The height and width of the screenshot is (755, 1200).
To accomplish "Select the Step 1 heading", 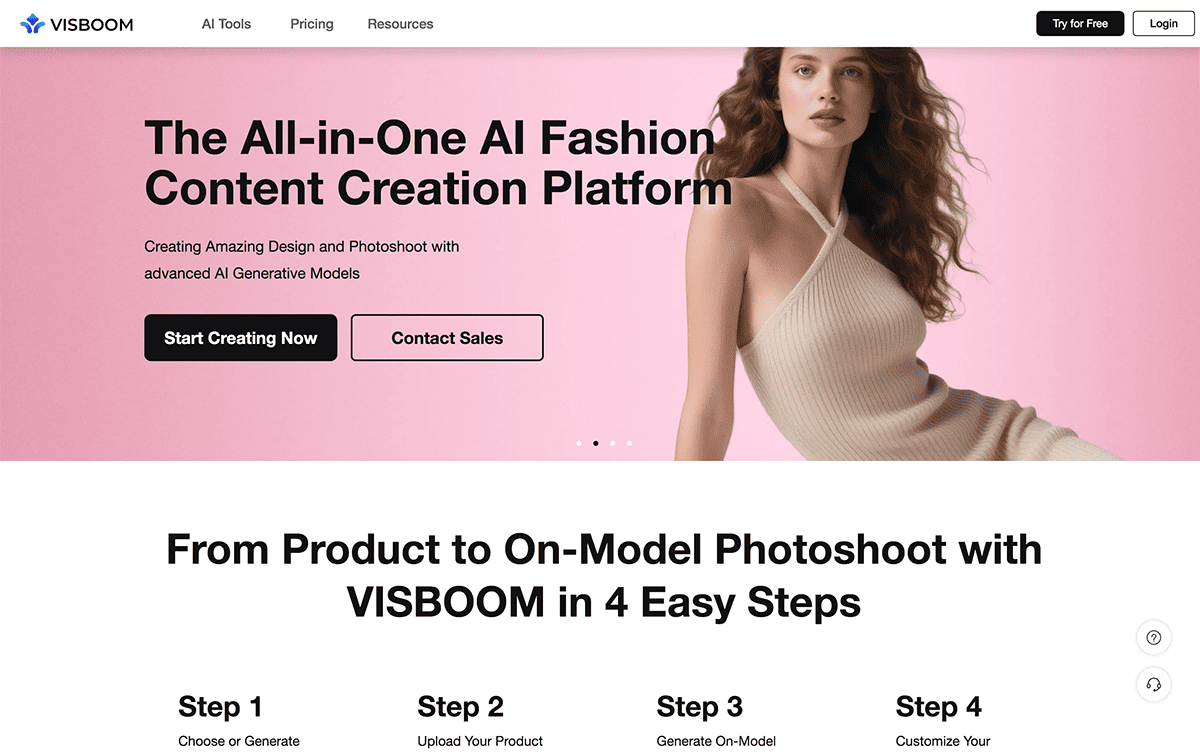I will pyautogui.click(x=220, y=707).
